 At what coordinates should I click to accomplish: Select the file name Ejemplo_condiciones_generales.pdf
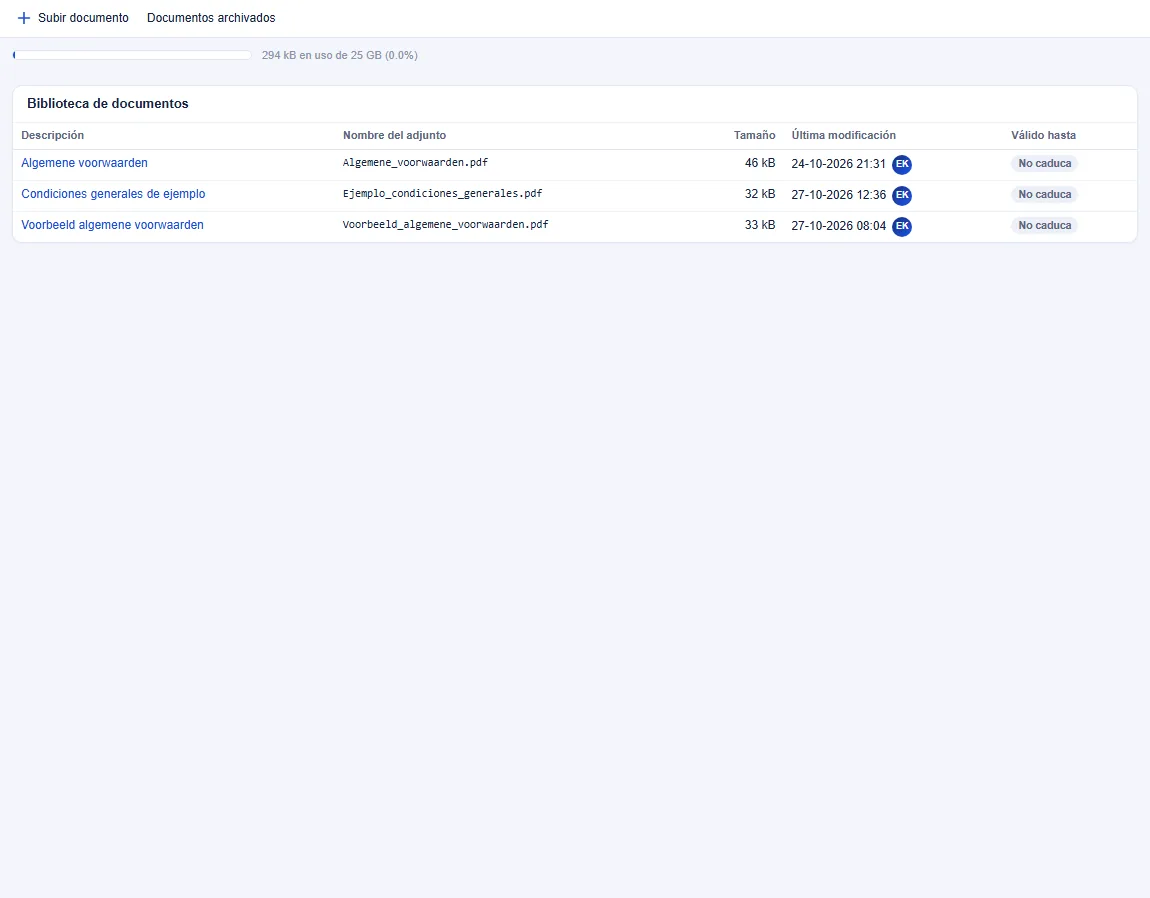tap(442, 194)
